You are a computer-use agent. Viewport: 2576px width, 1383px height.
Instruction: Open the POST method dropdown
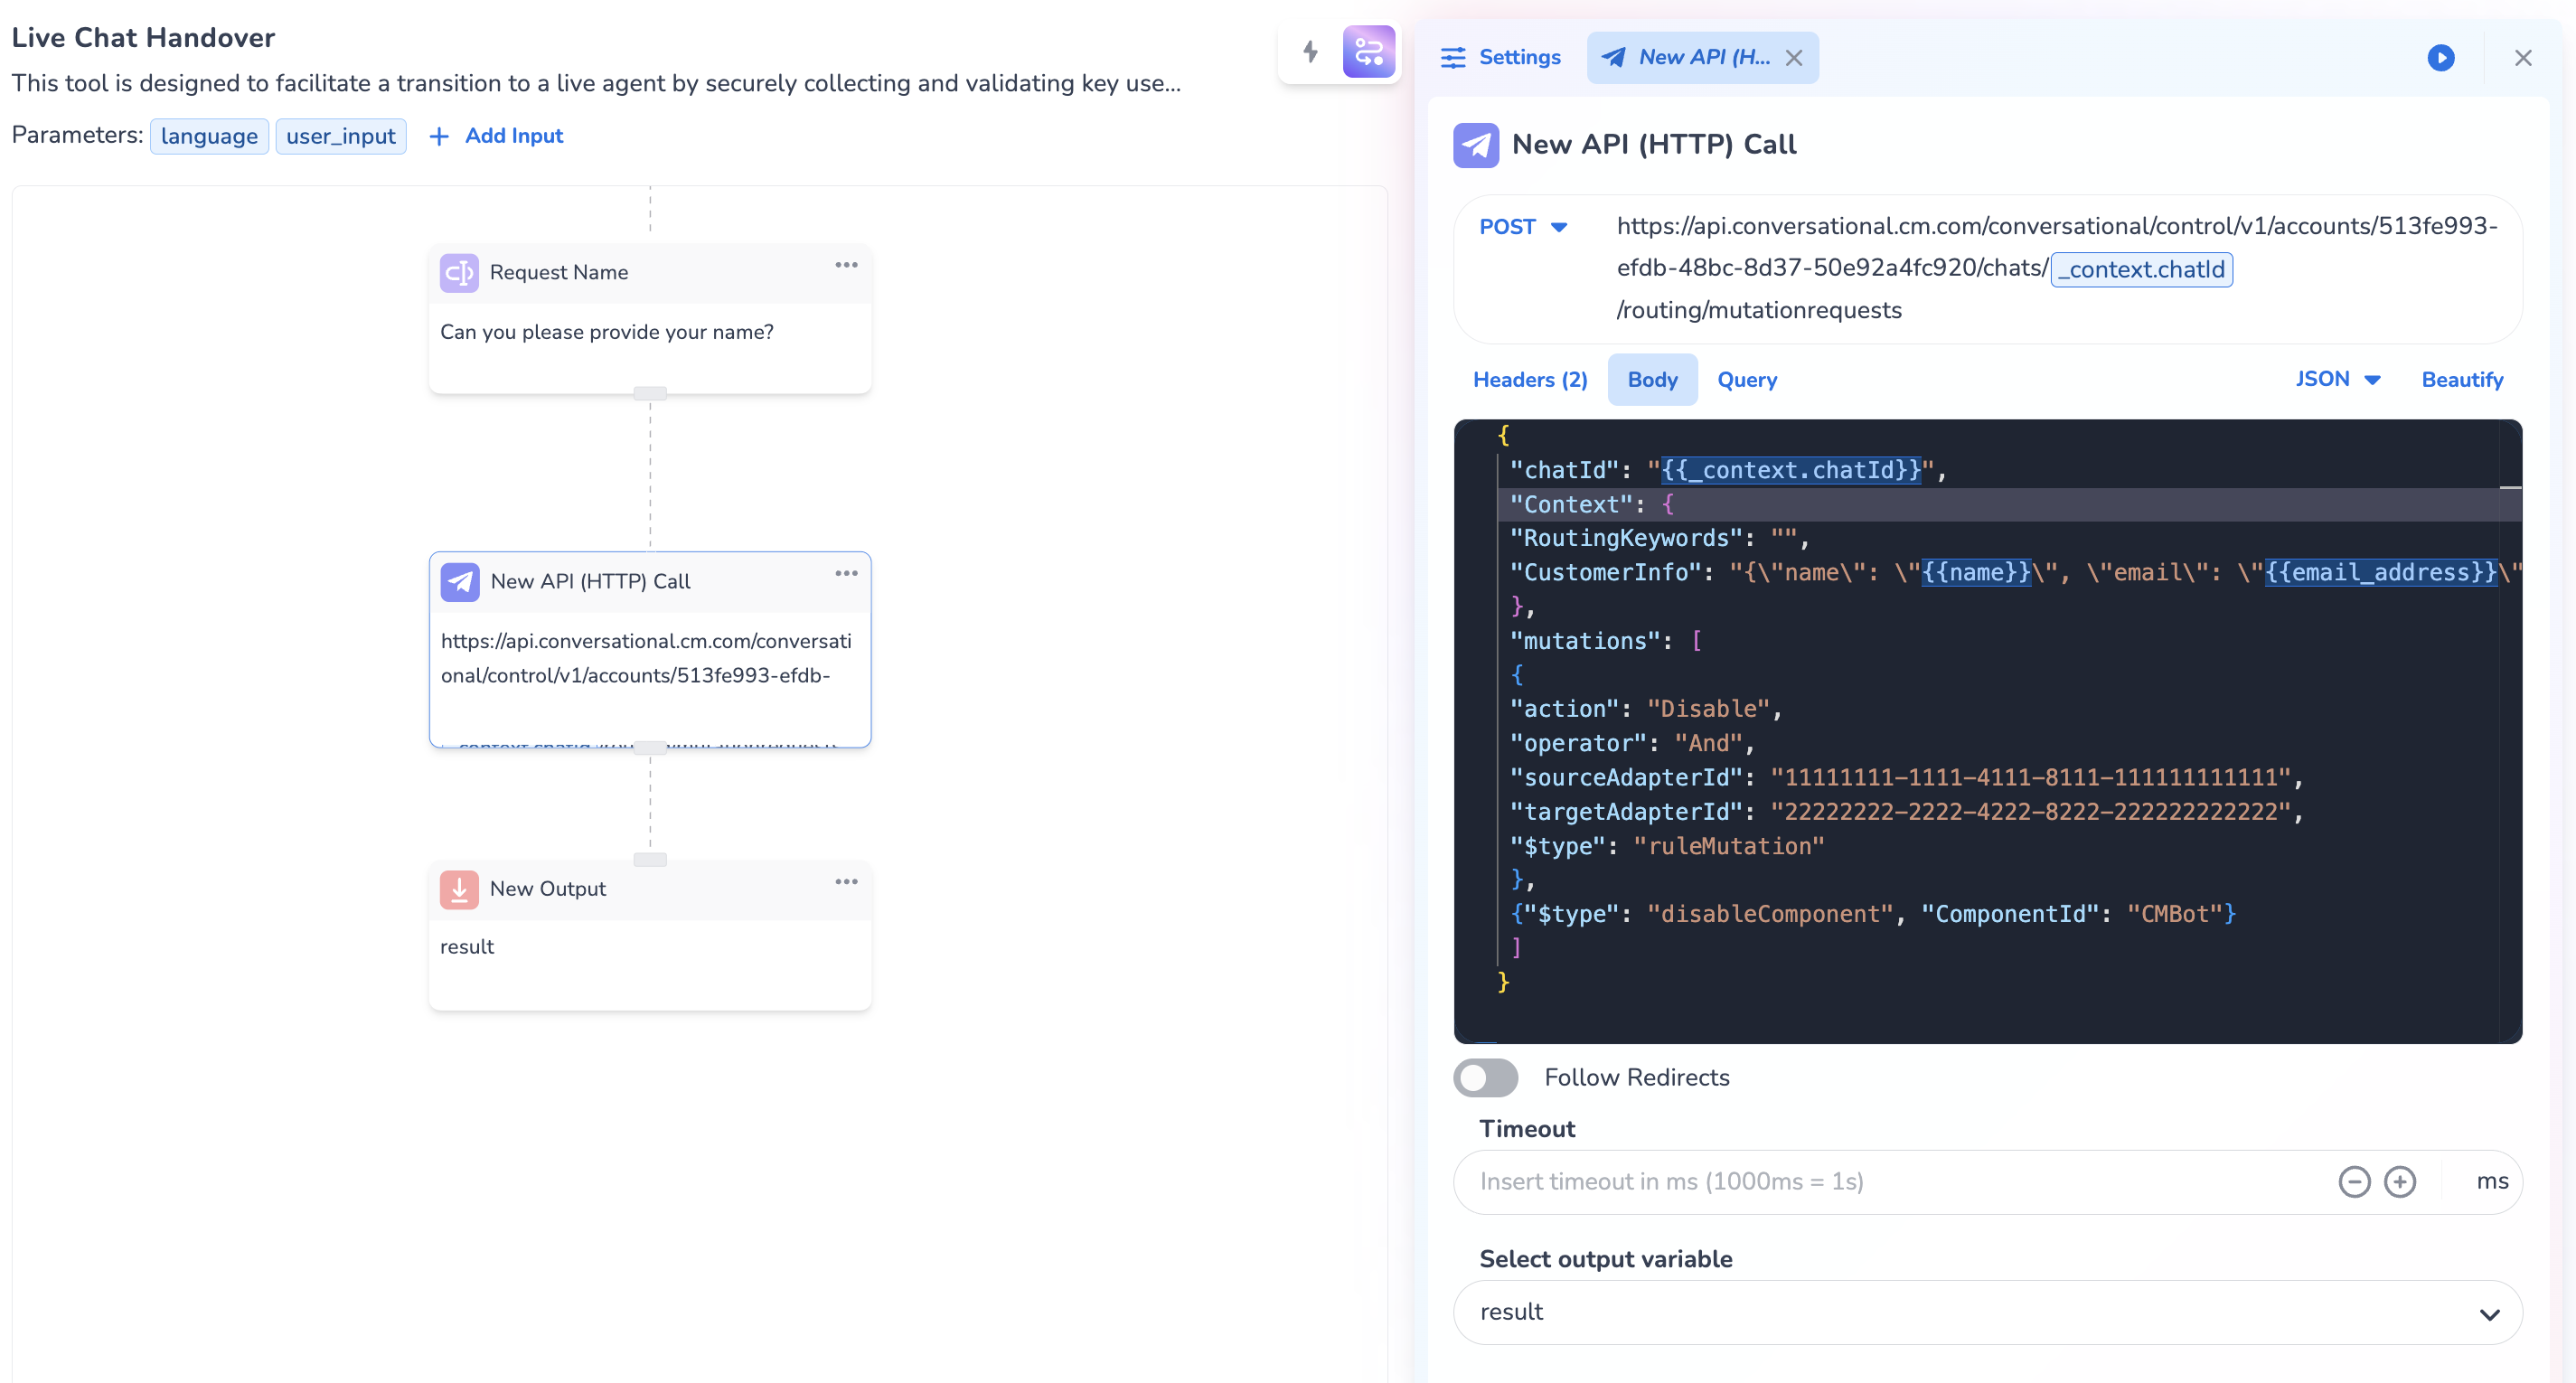click(1523, 227)
